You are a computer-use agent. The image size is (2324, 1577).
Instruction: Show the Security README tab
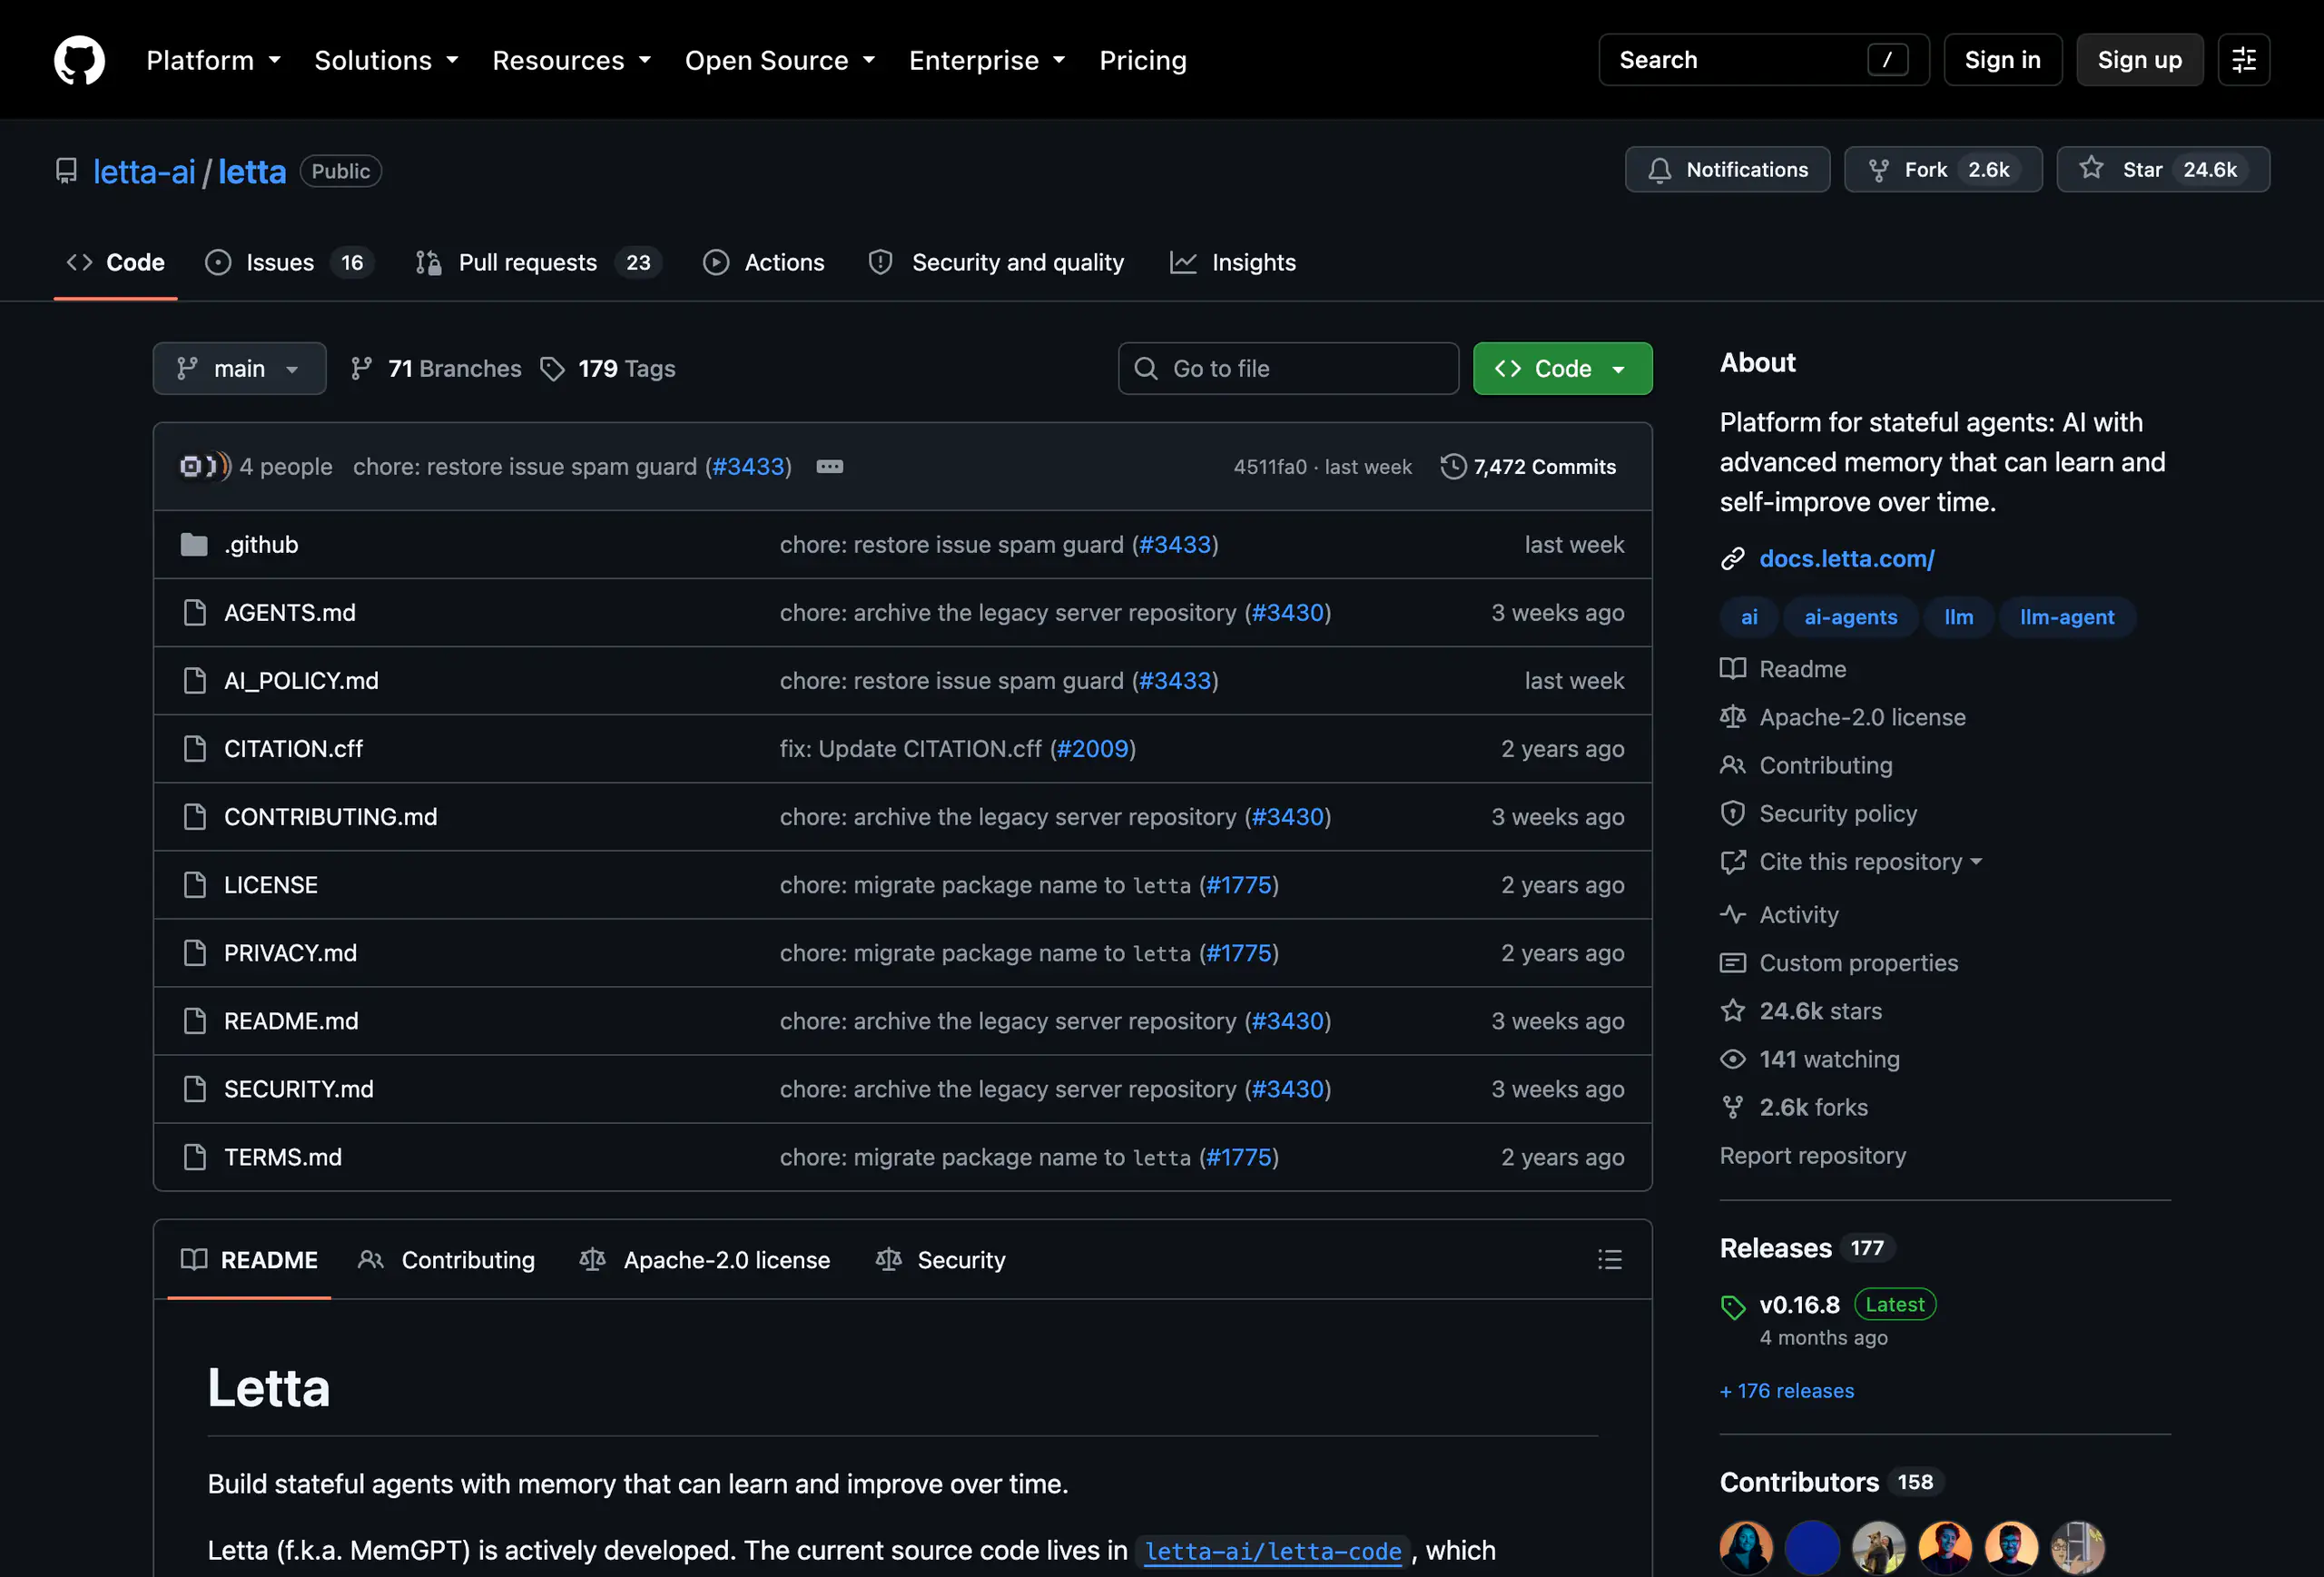[x=941, y=1260]
